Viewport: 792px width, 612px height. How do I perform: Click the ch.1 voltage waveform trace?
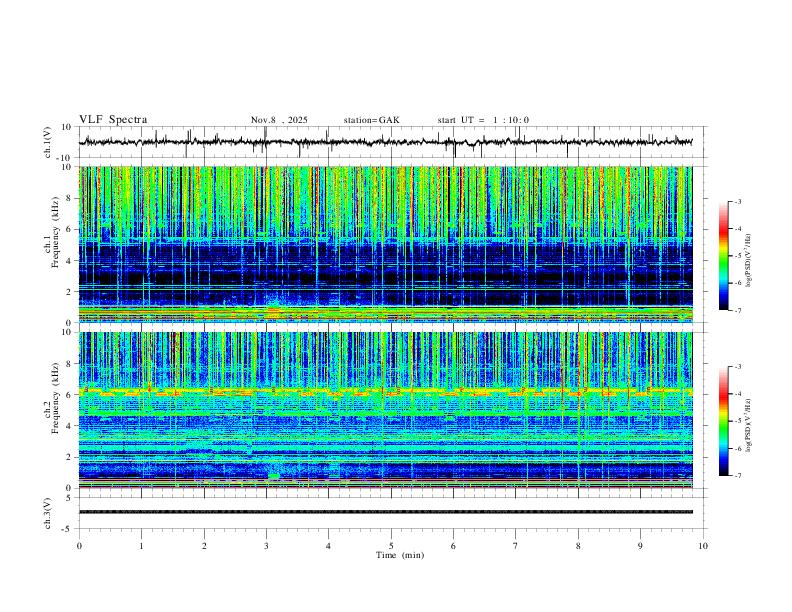(385, 142)
